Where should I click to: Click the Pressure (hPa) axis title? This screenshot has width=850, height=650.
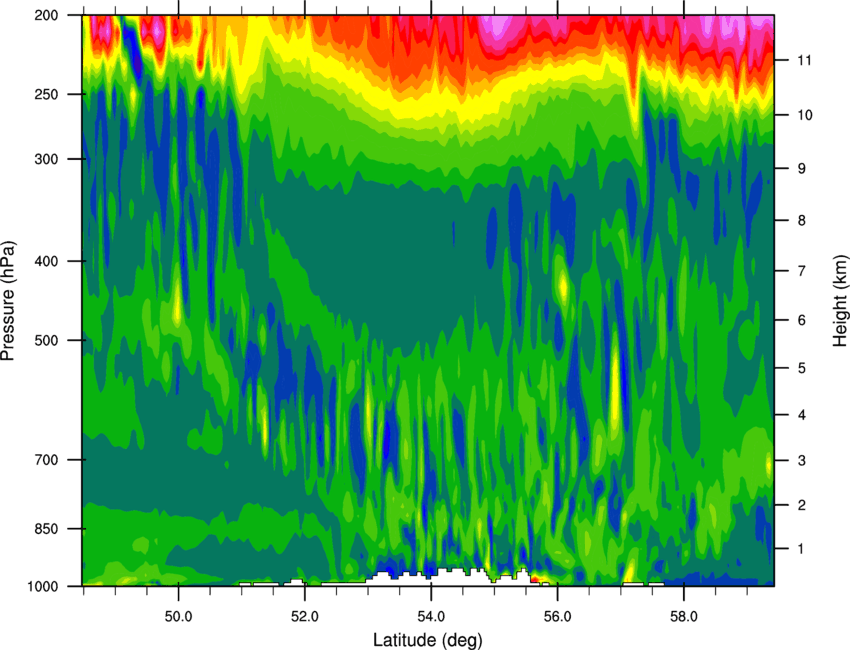click(8, 301)
